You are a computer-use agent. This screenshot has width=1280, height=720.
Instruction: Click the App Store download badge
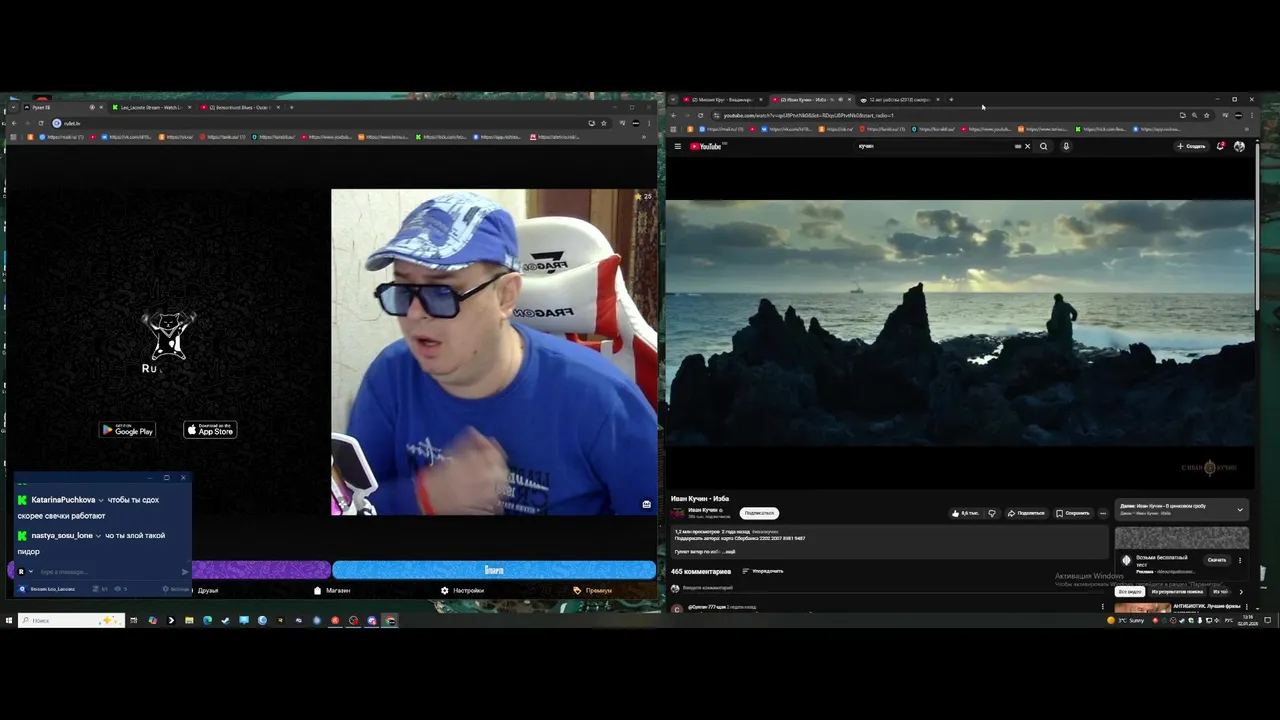click(x=210, y=430)
